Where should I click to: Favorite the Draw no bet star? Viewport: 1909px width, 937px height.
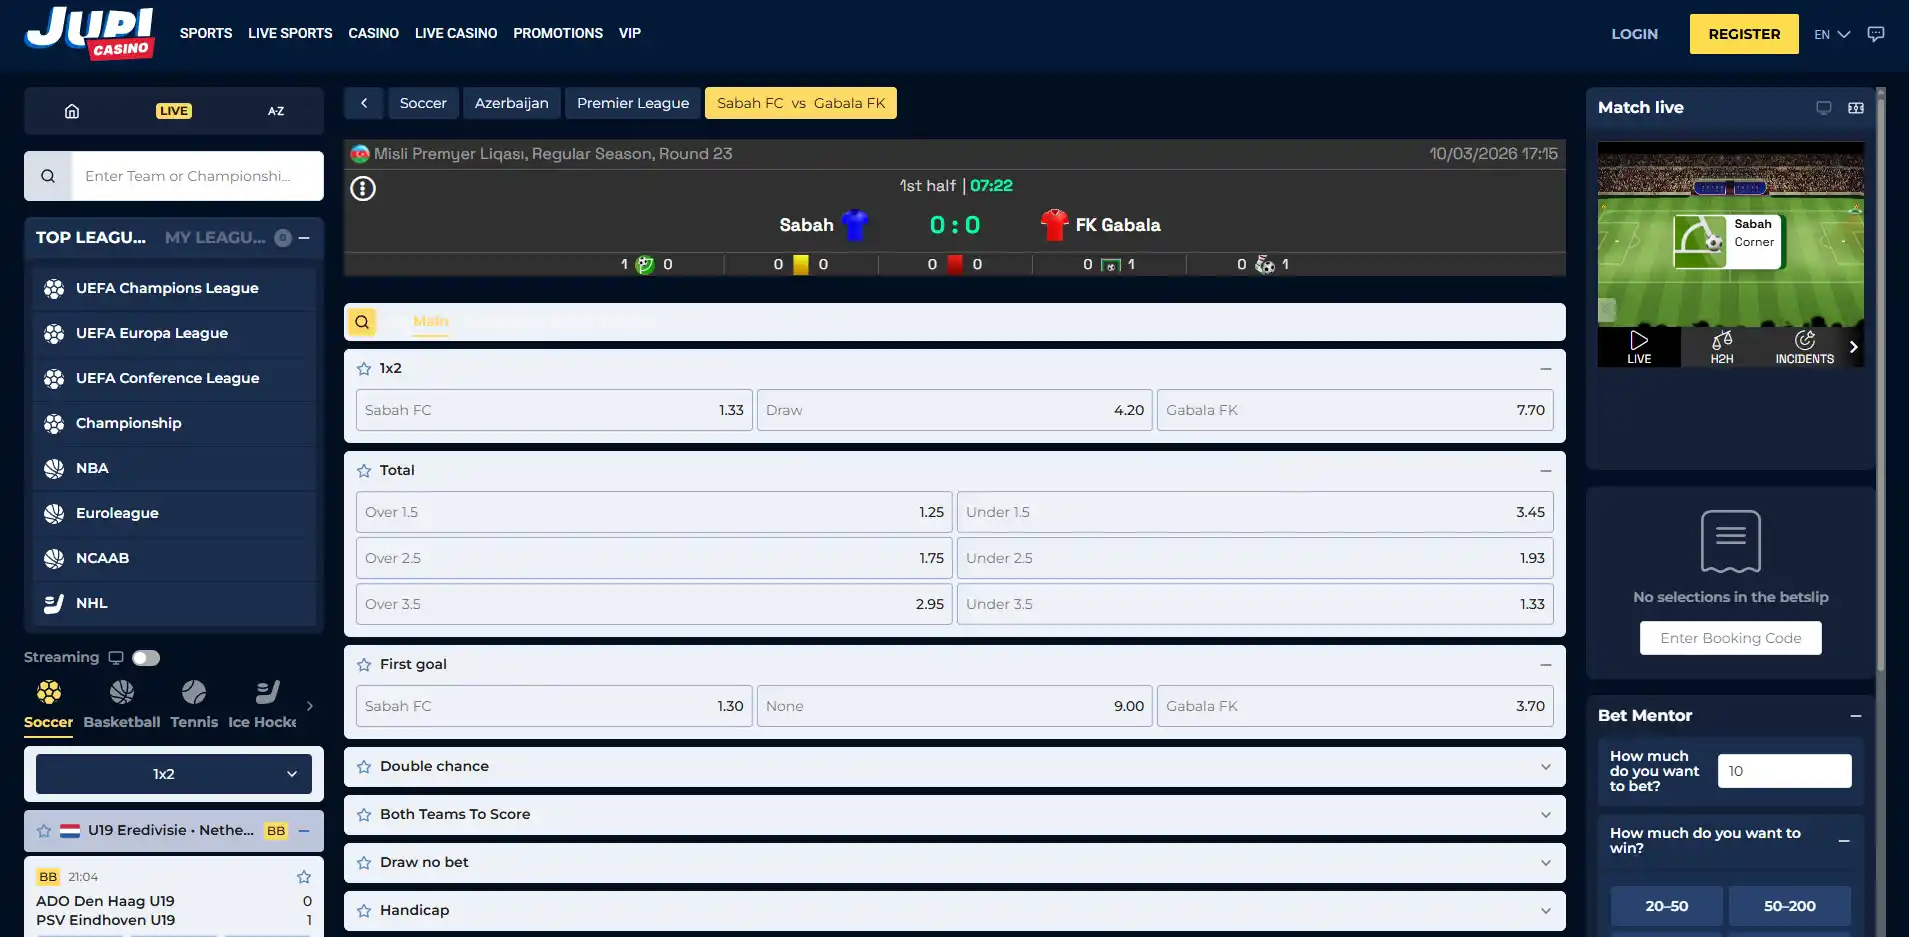[364, 862]
